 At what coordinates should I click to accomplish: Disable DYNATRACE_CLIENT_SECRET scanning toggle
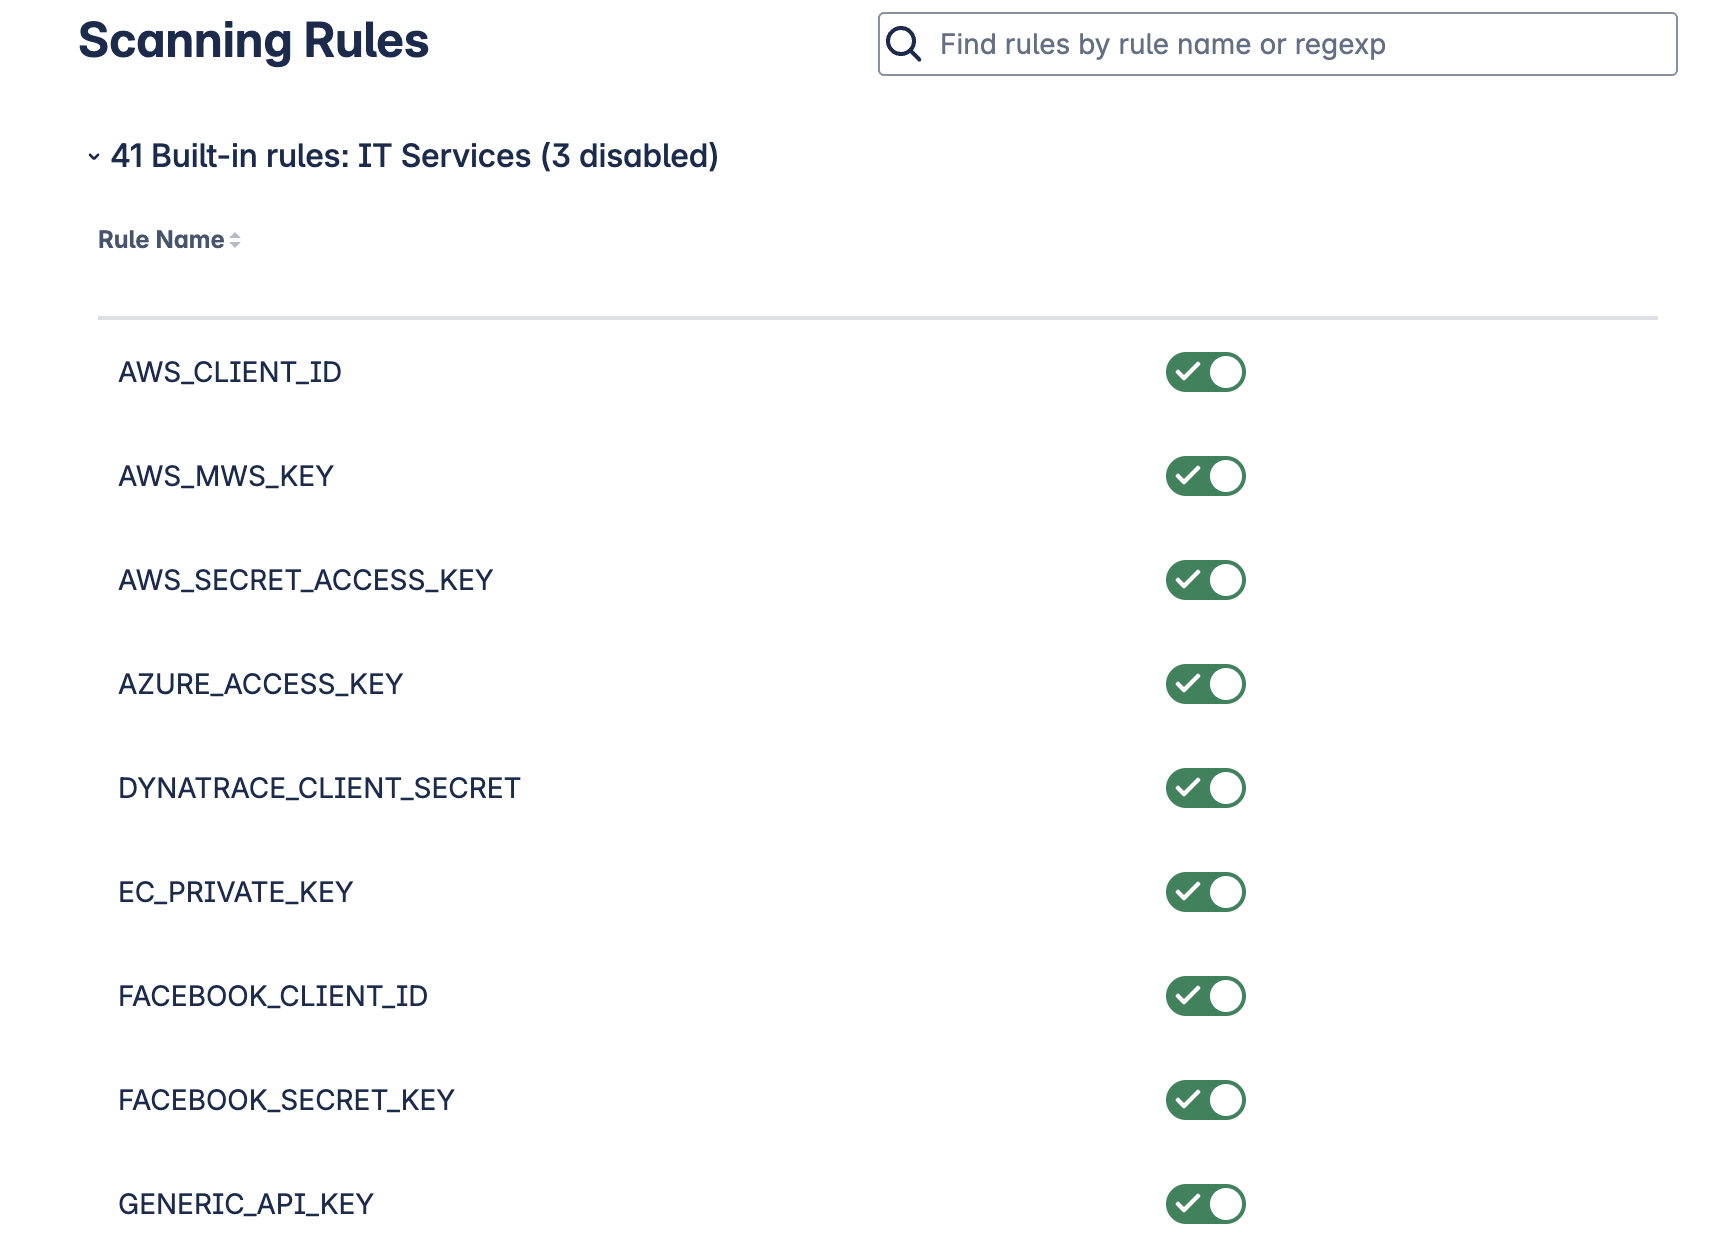coord(1205,788)
